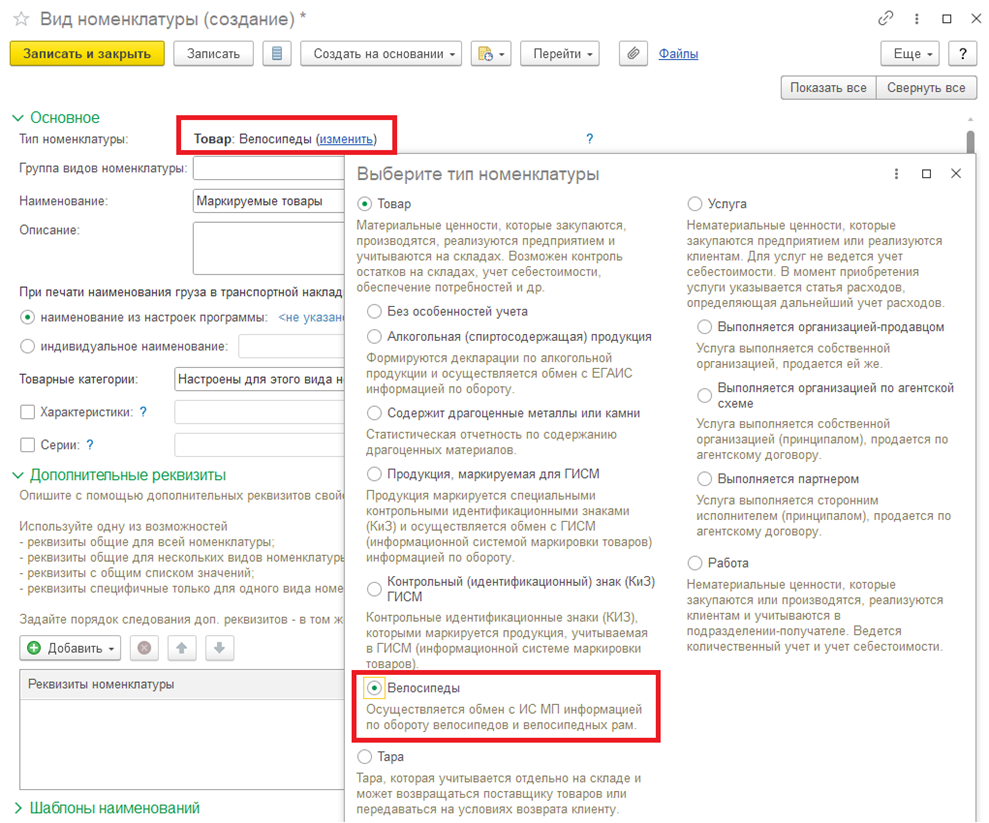
Task: Click the Наименование field with Маркируемые товары
Action: pyautogui.click(x=269, y=201)
